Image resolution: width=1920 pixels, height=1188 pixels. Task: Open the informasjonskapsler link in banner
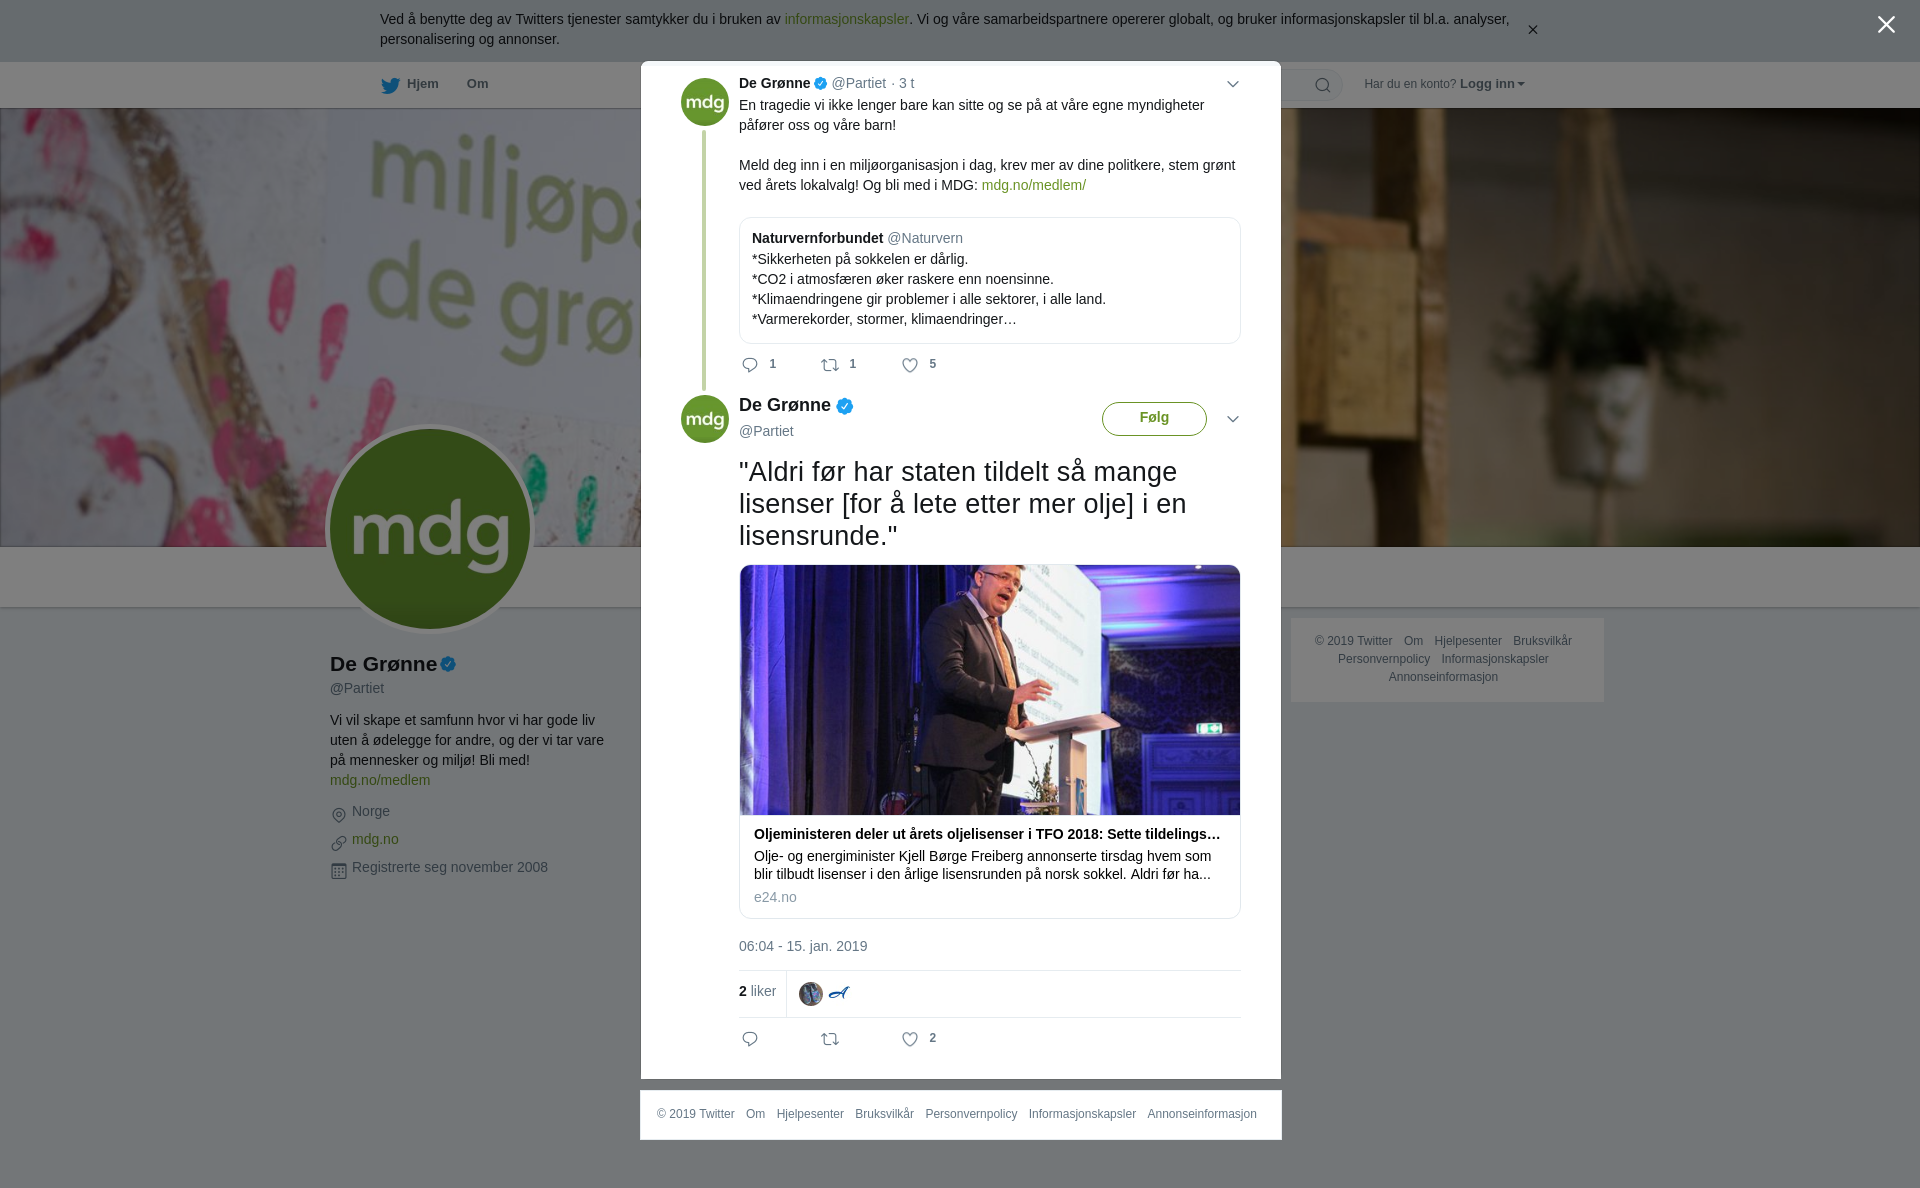coord(846,19)
